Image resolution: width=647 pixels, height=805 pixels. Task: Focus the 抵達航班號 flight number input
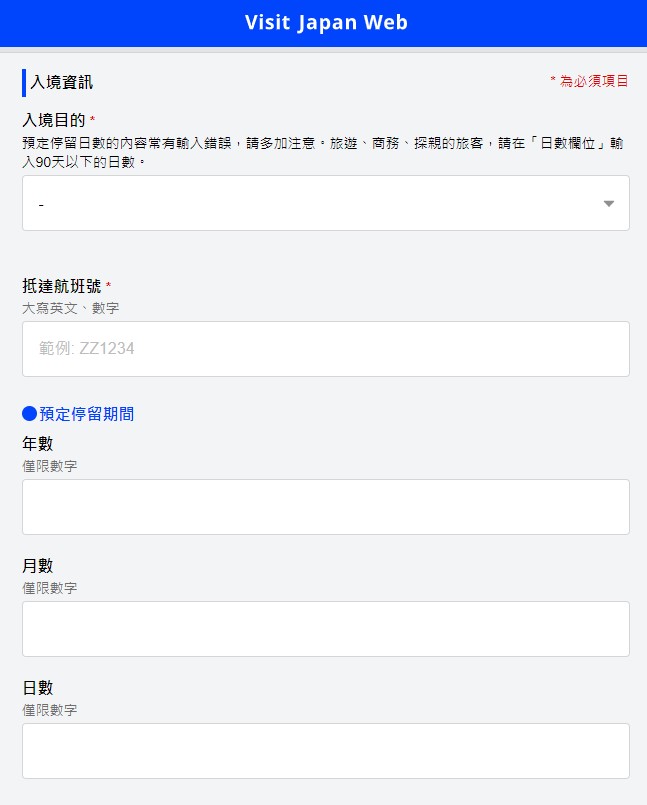(x=325, y=349)
